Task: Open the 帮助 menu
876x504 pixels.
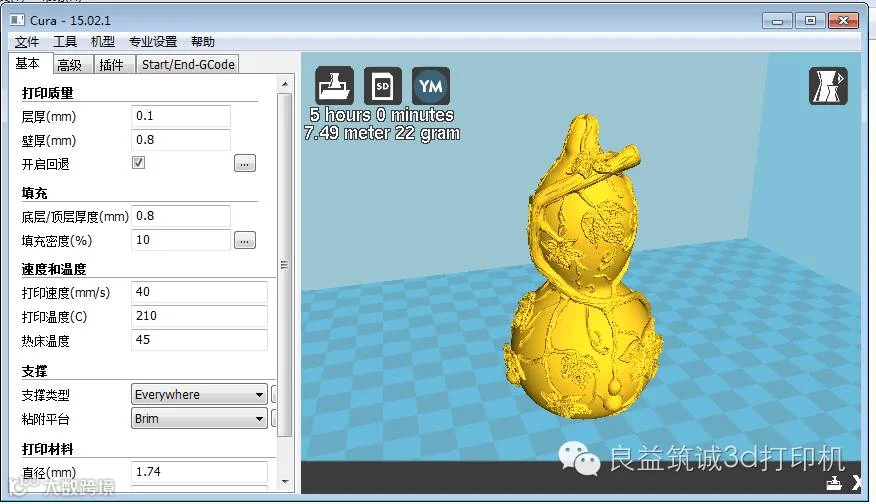Action: coord(203,42)
